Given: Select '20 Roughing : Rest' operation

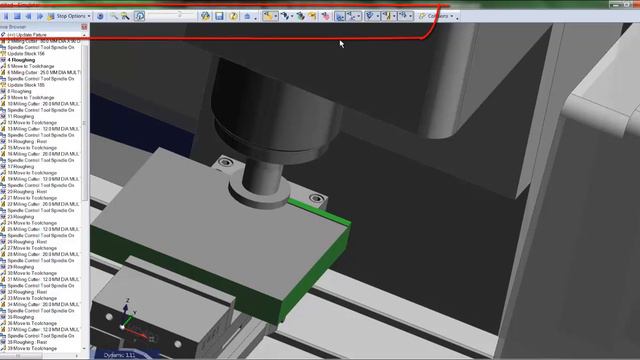Looking at the screenshot, I should pos(27,191).
